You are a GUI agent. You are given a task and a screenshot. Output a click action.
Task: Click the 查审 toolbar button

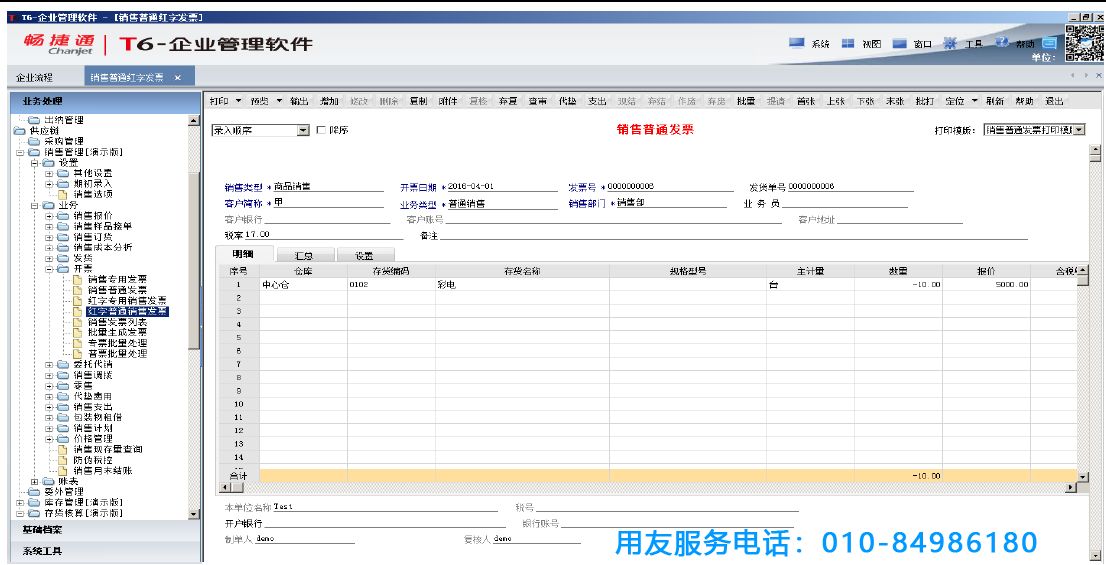[537, 102]
